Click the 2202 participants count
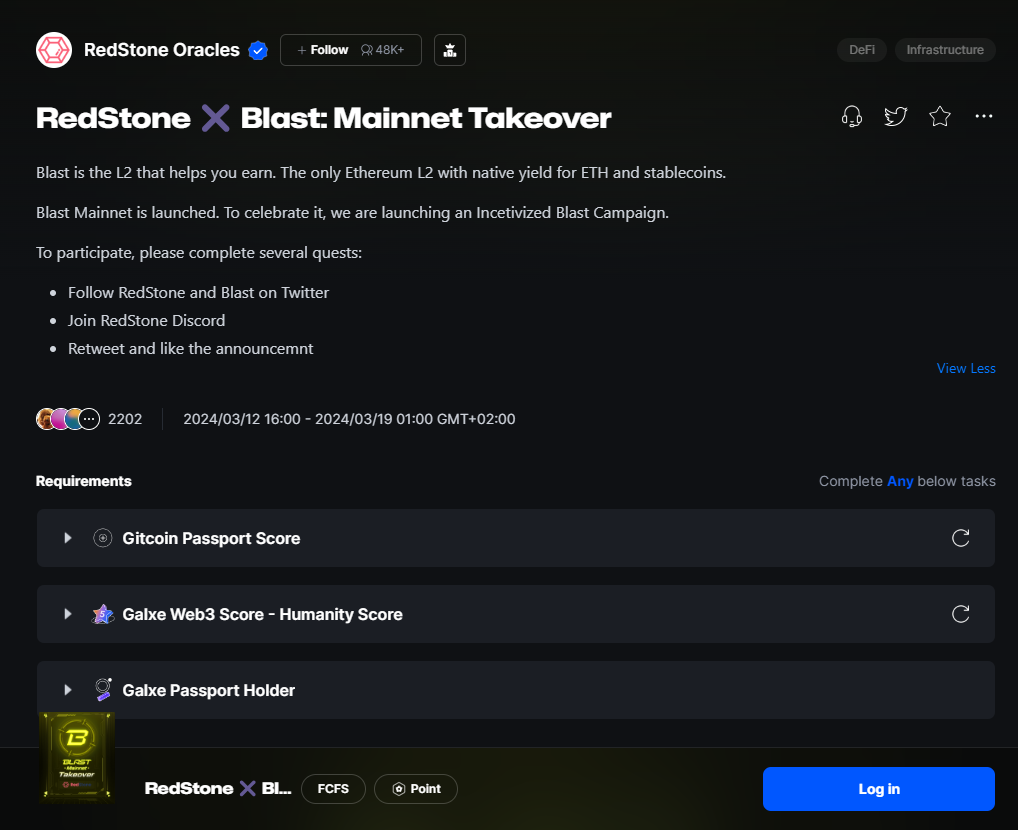Viewport: 1018px width, 830px height. point(125,419)
